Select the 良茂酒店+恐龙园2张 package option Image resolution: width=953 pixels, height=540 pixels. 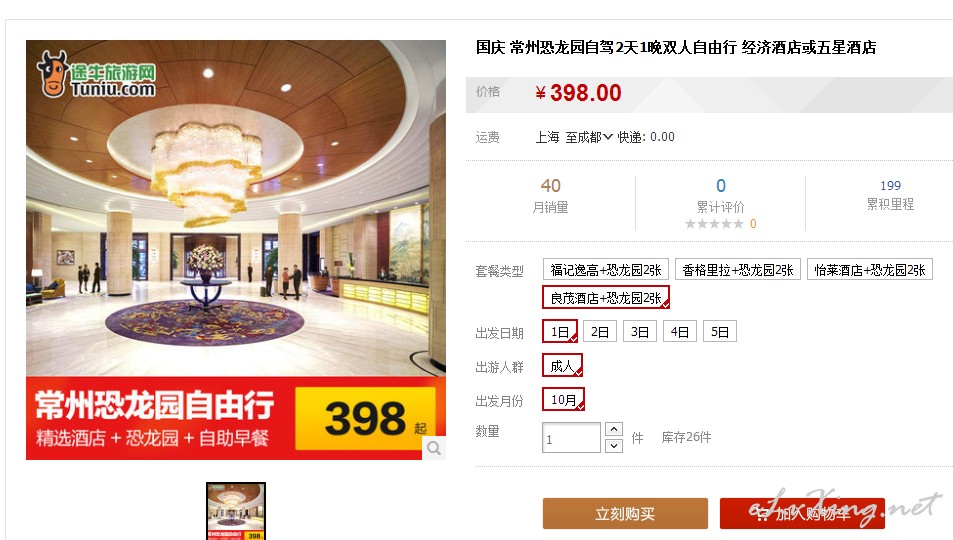pyautogui.click(x=606, y=297)
